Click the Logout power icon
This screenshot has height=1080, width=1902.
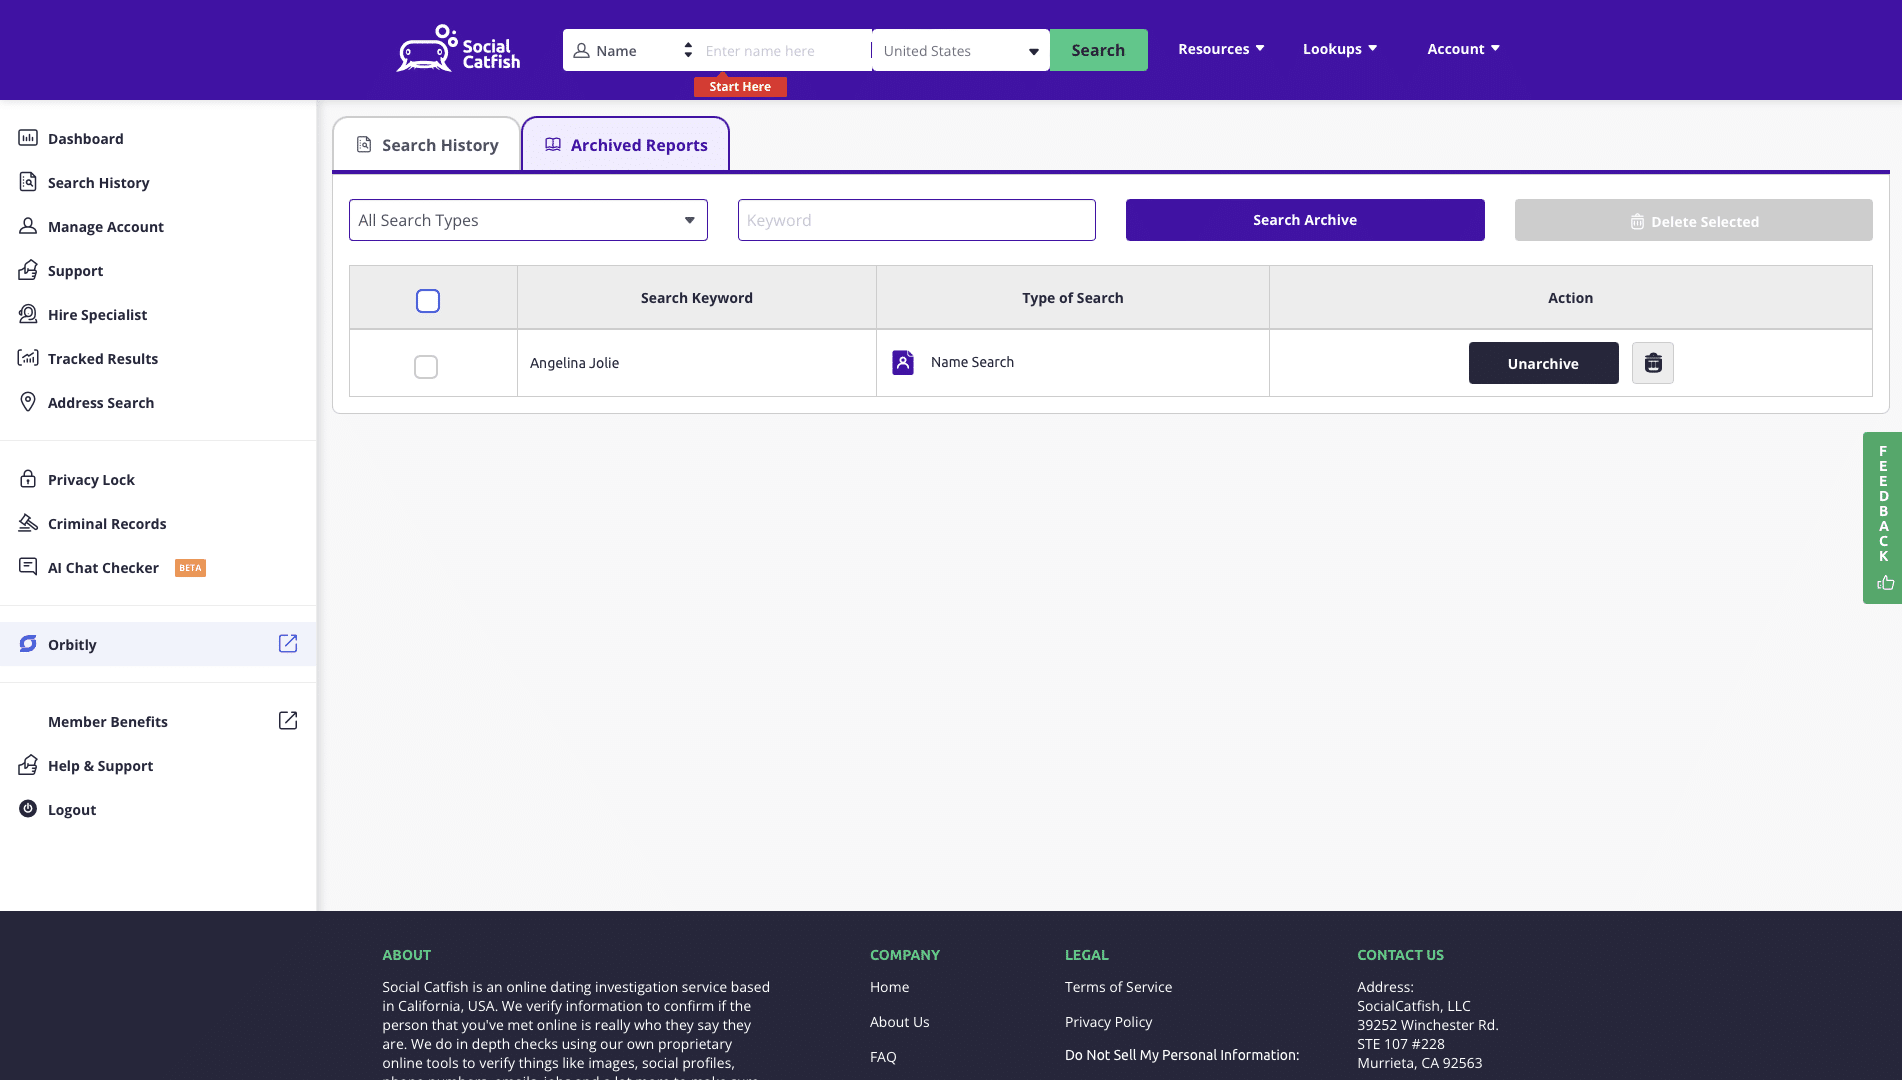pos(28,809)
